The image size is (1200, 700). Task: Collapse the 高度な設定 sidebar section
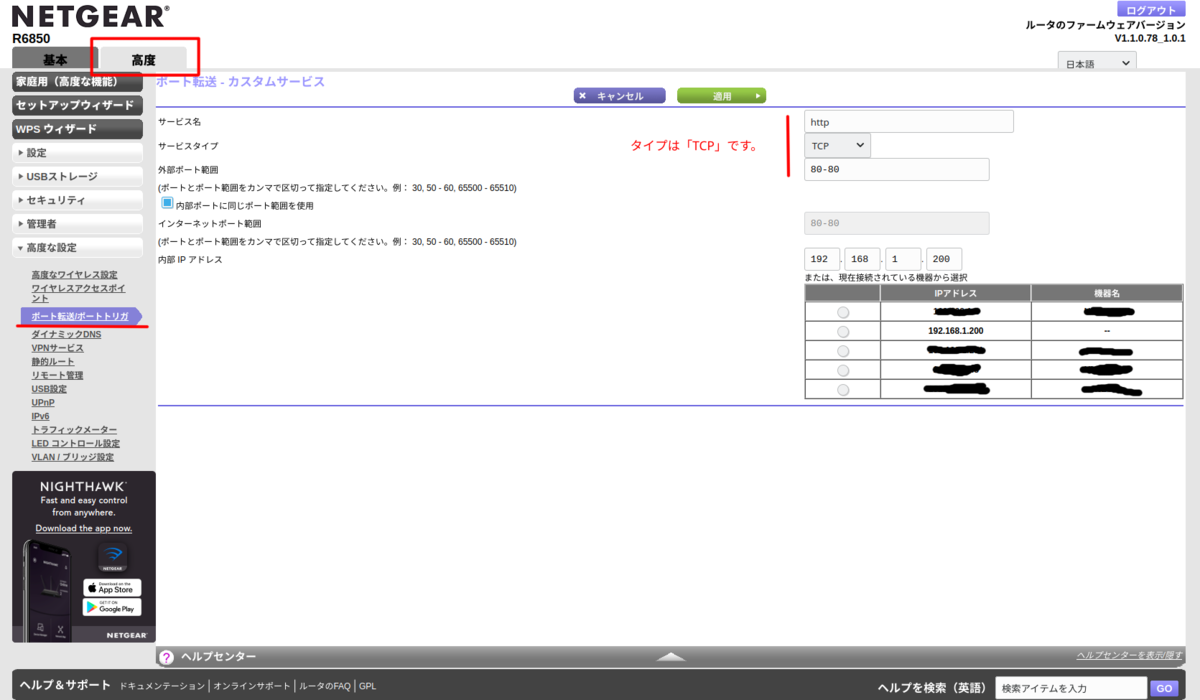[x=78, y=248]
